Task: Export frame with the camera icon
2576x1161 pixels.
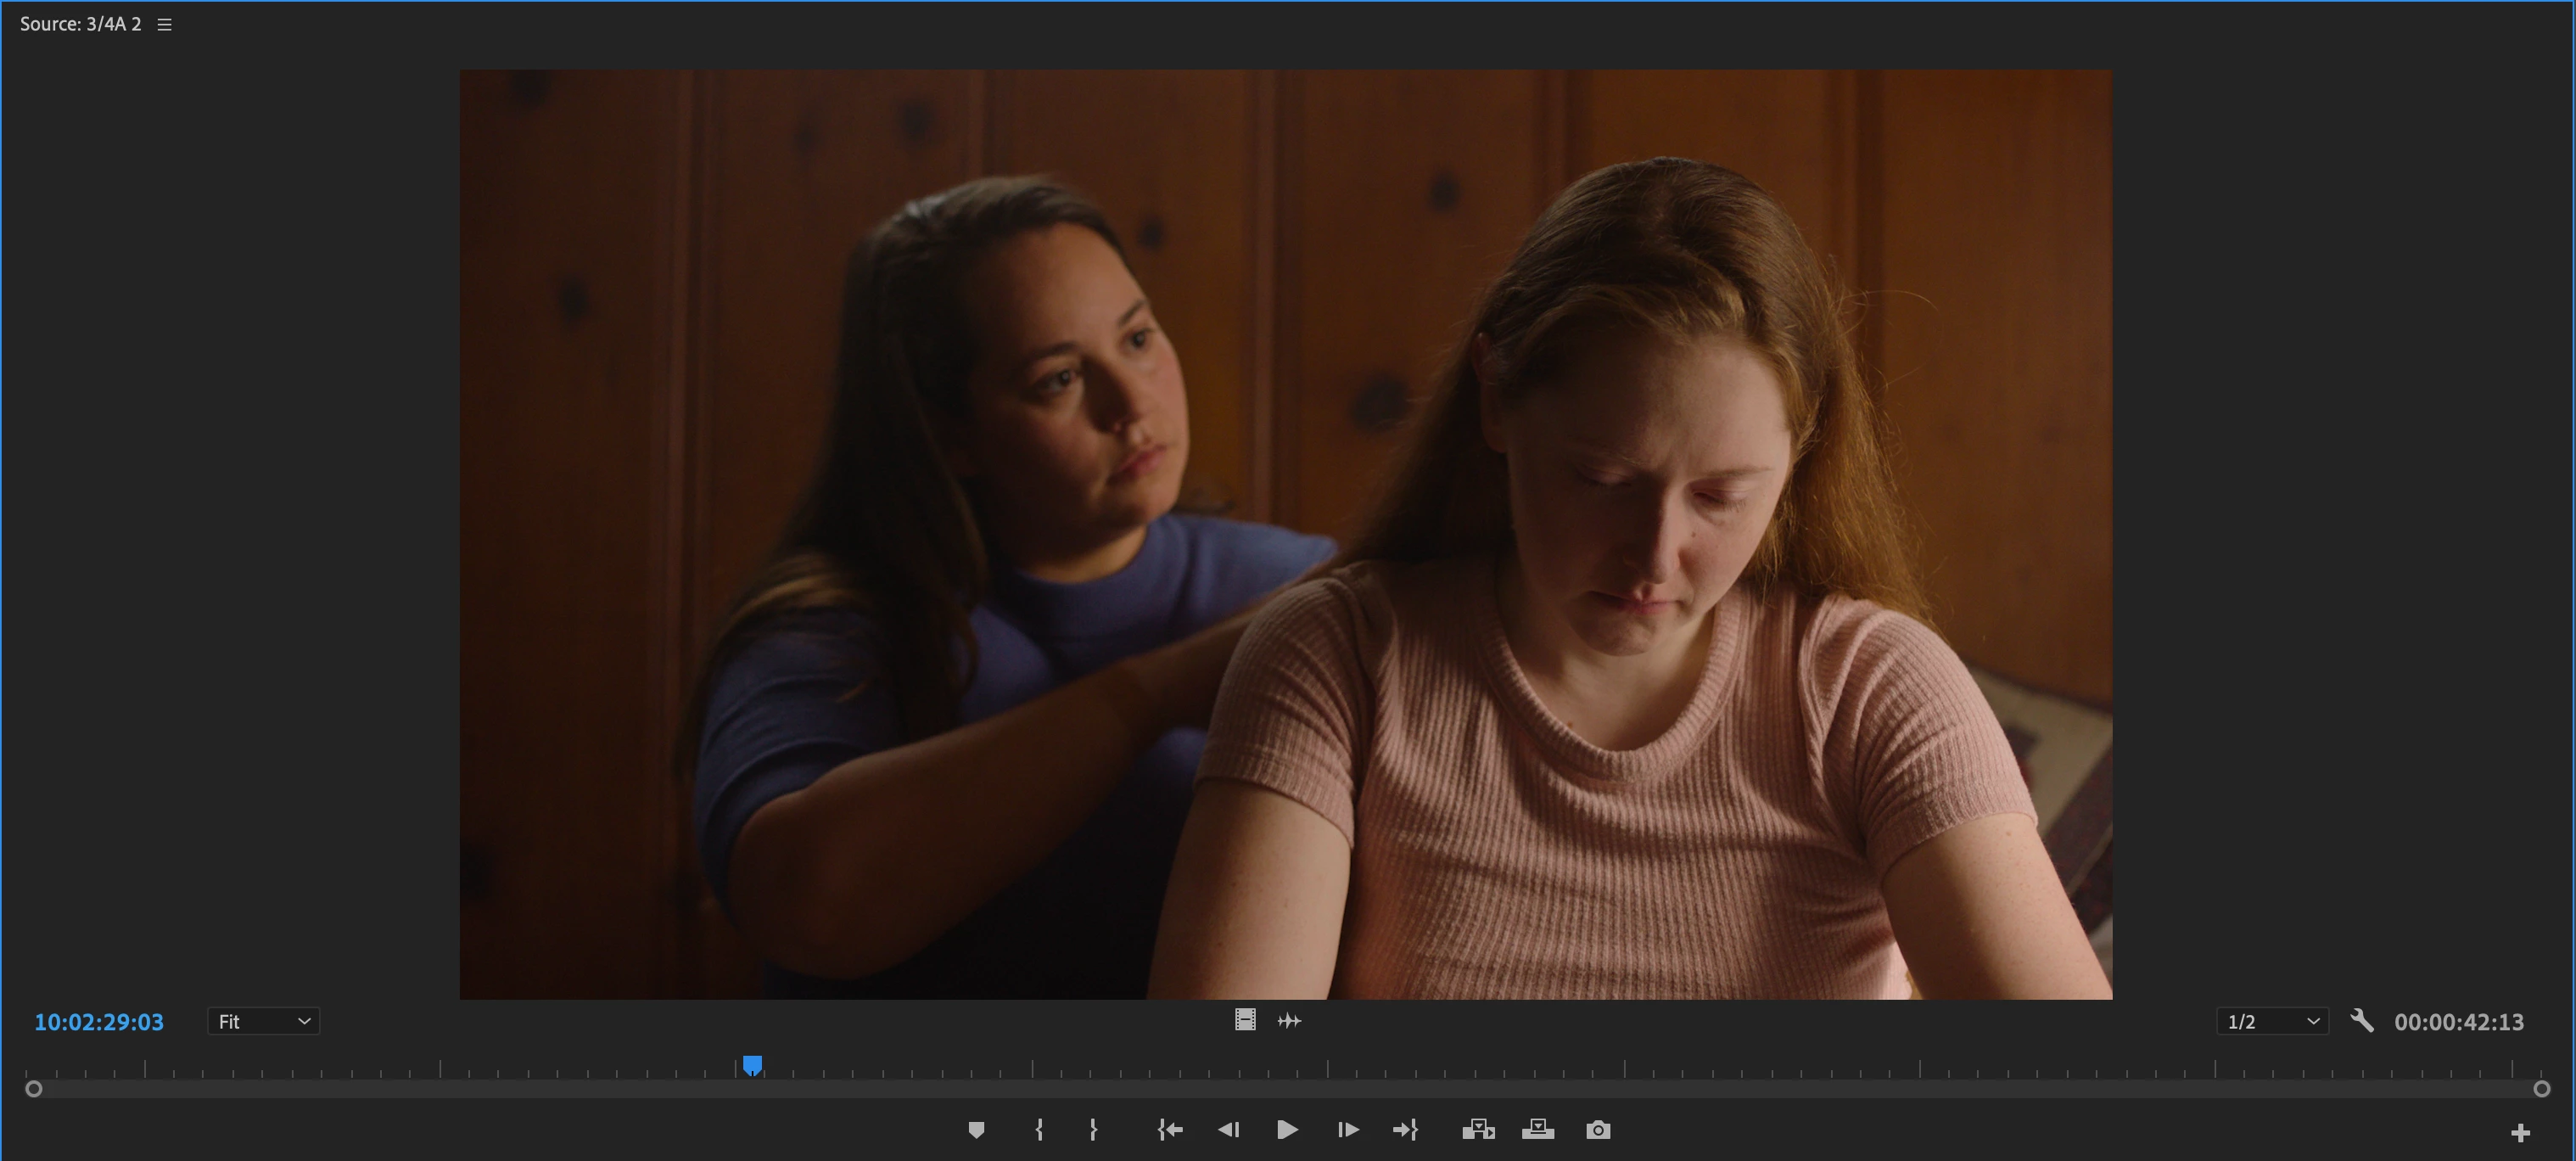Action: [1598, 1130]
